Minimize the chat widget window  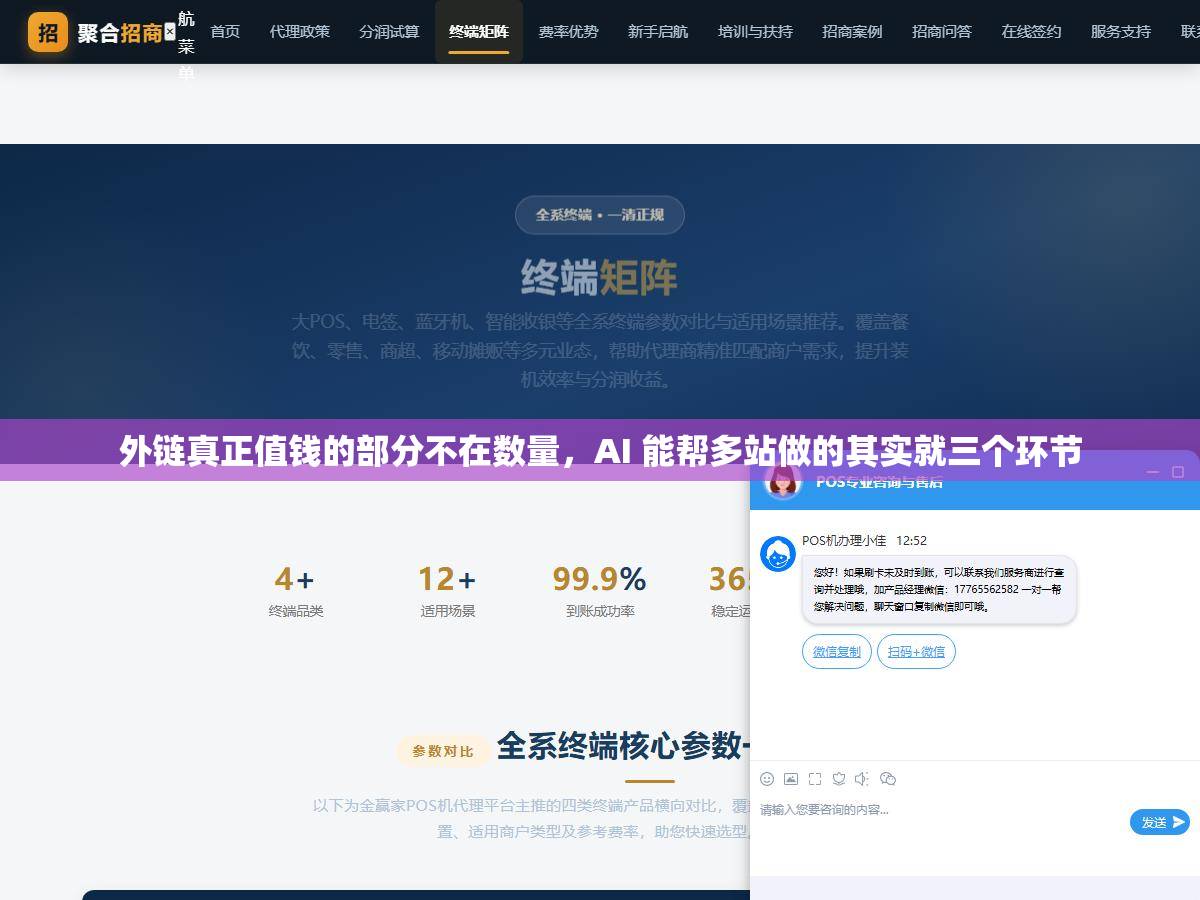coord(1153,472)
